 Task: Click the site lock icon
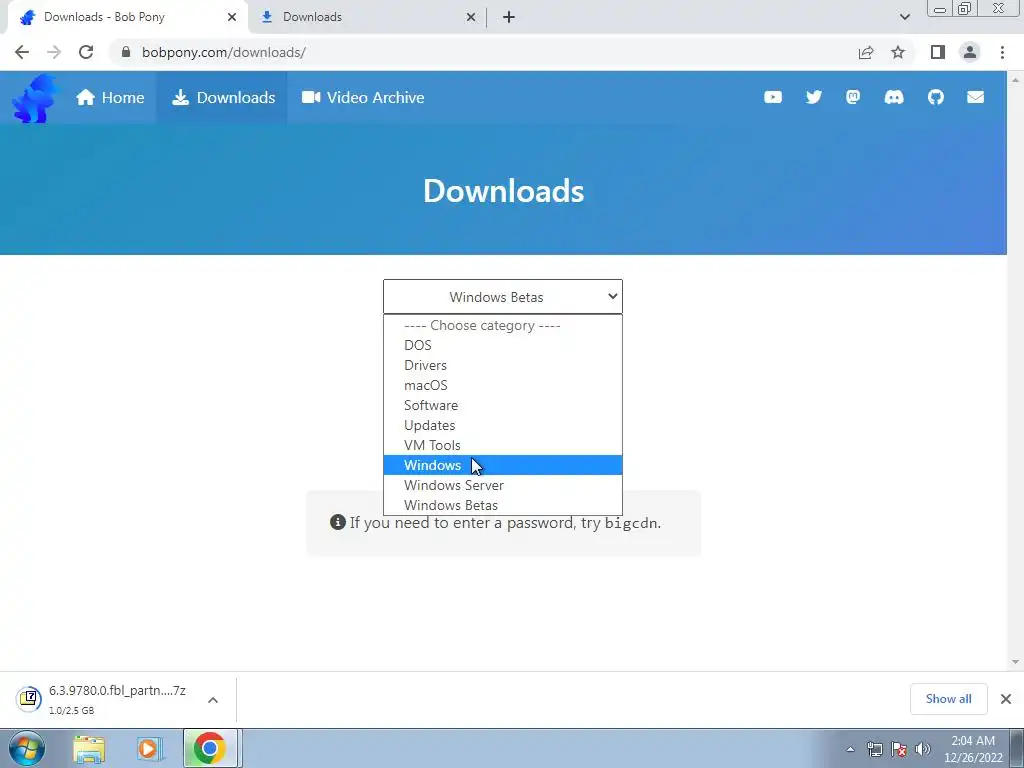[x=126, y=52]
